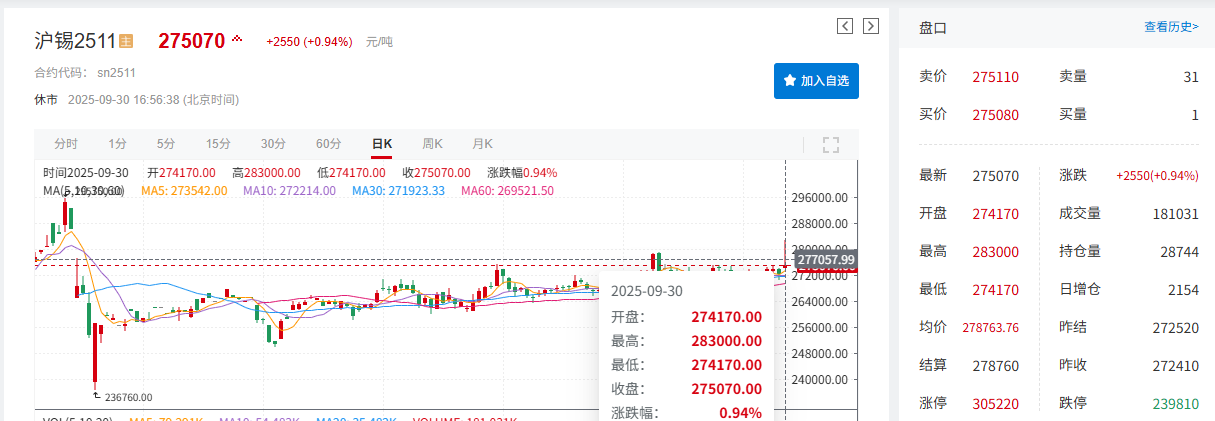Select the 日K daily chart tab

[381, 144]
